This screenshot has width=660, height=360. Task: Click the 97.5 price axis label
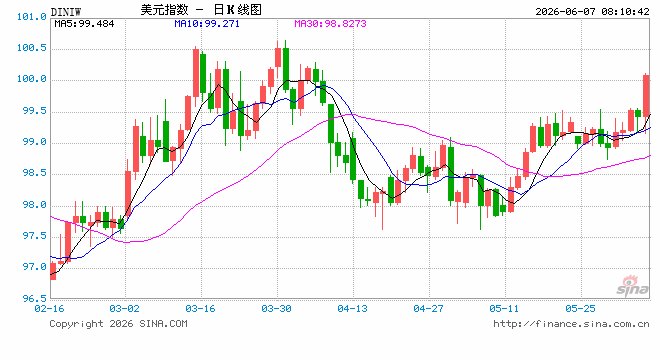click(x=34, y=236)
